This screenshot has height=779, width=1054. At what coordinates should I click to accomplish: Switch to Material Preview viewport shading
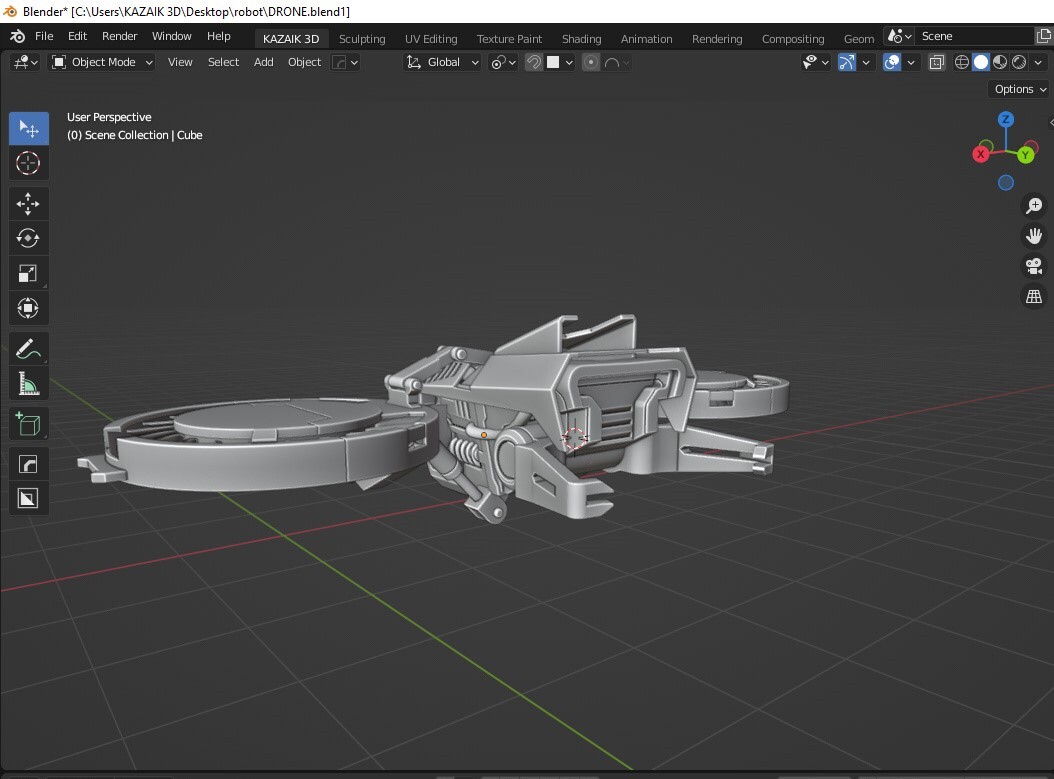[x=999, y=61]
